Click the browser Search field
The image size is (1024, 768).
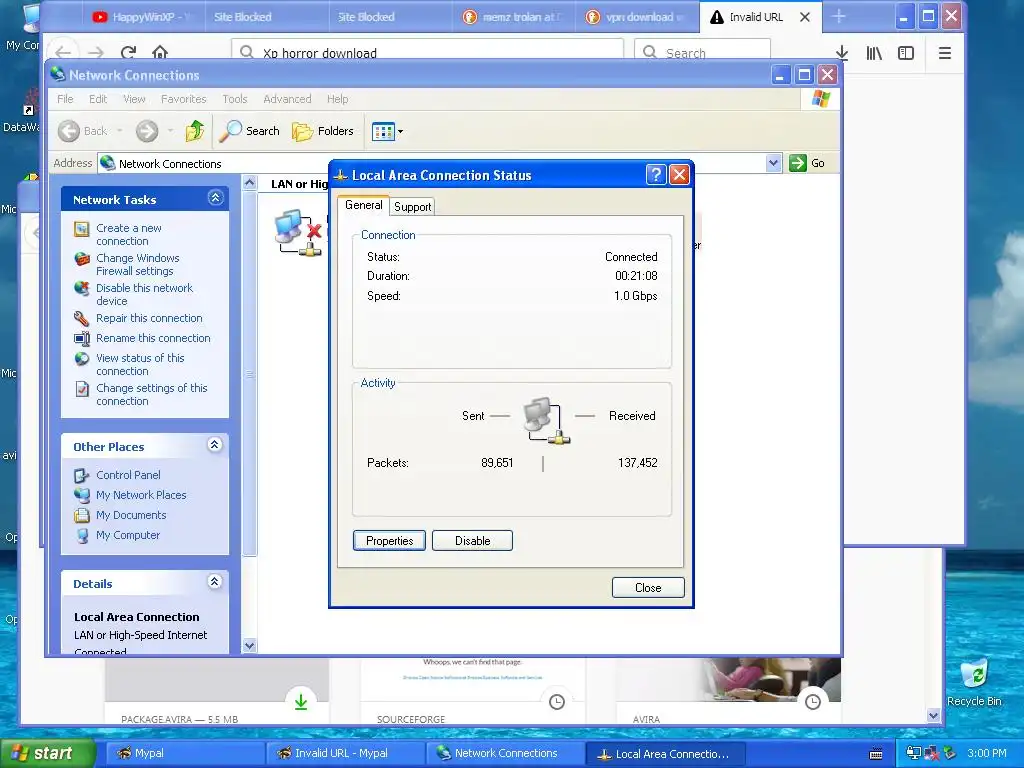(x=702, y=53)
